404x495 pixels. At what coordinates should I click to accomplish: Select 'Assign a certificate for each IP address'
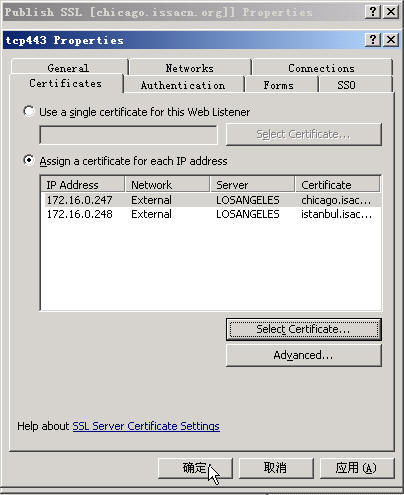click(x=29, y=161)
